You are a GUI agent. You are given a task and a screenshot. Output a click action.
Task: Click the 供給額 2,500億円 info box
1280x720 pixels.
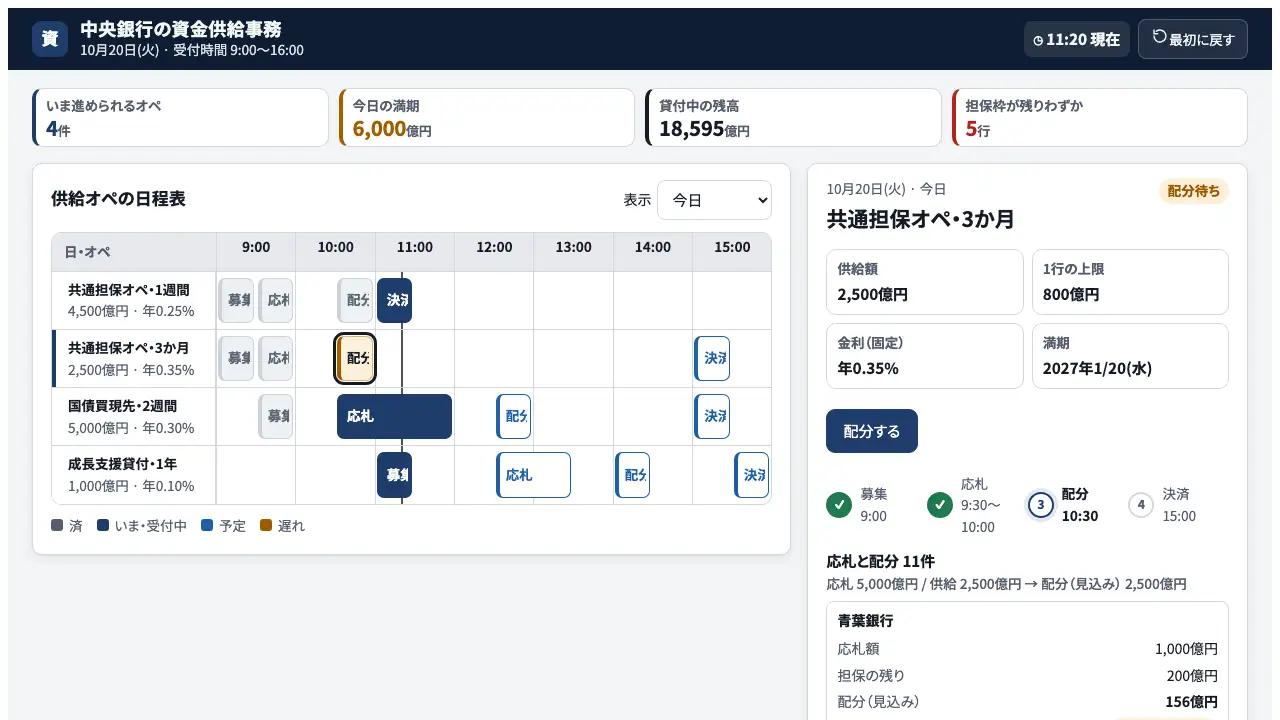click(x=925, y=282)
